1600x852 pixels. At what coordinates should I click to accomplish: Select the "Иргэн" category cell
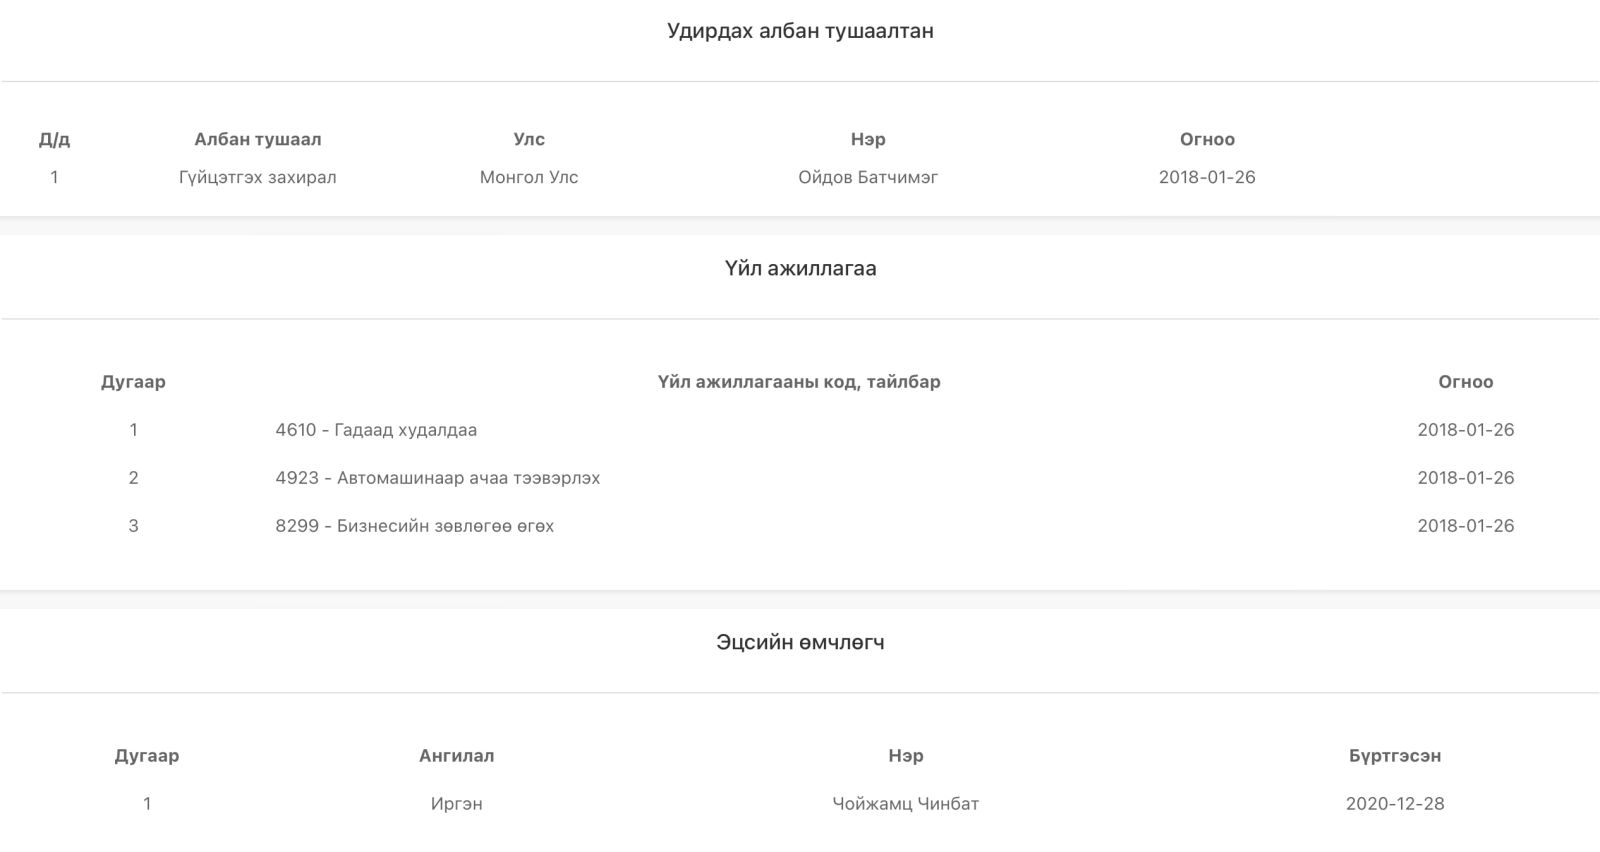tap(456, 804)
